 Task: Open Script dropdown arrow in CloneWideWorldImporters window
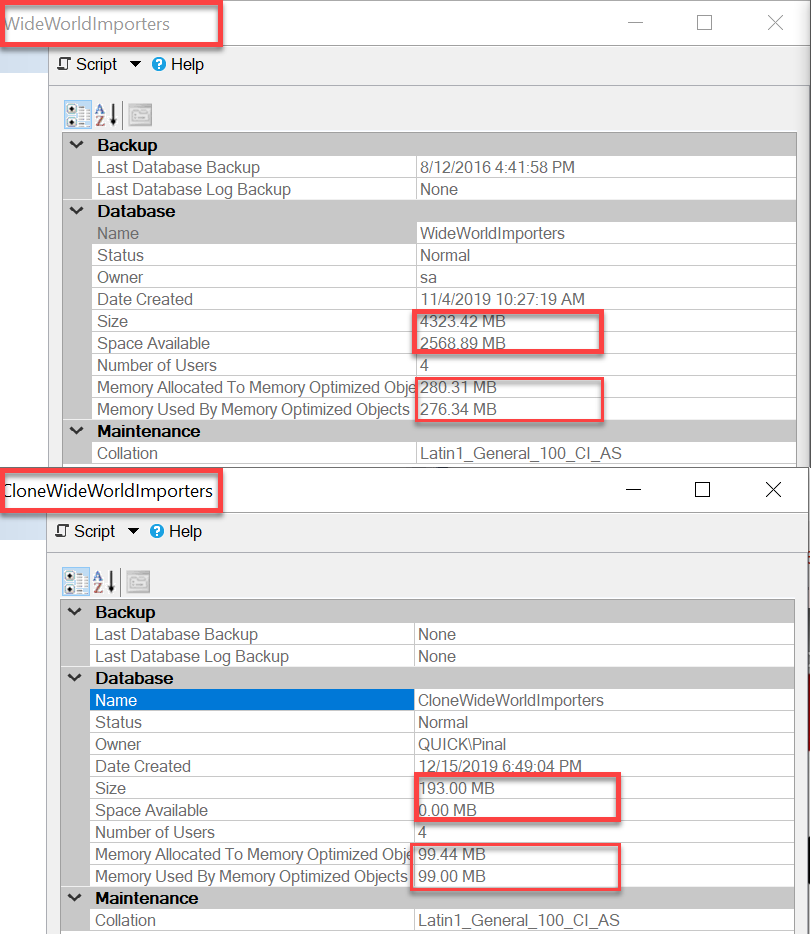click(x=133, y=531)
